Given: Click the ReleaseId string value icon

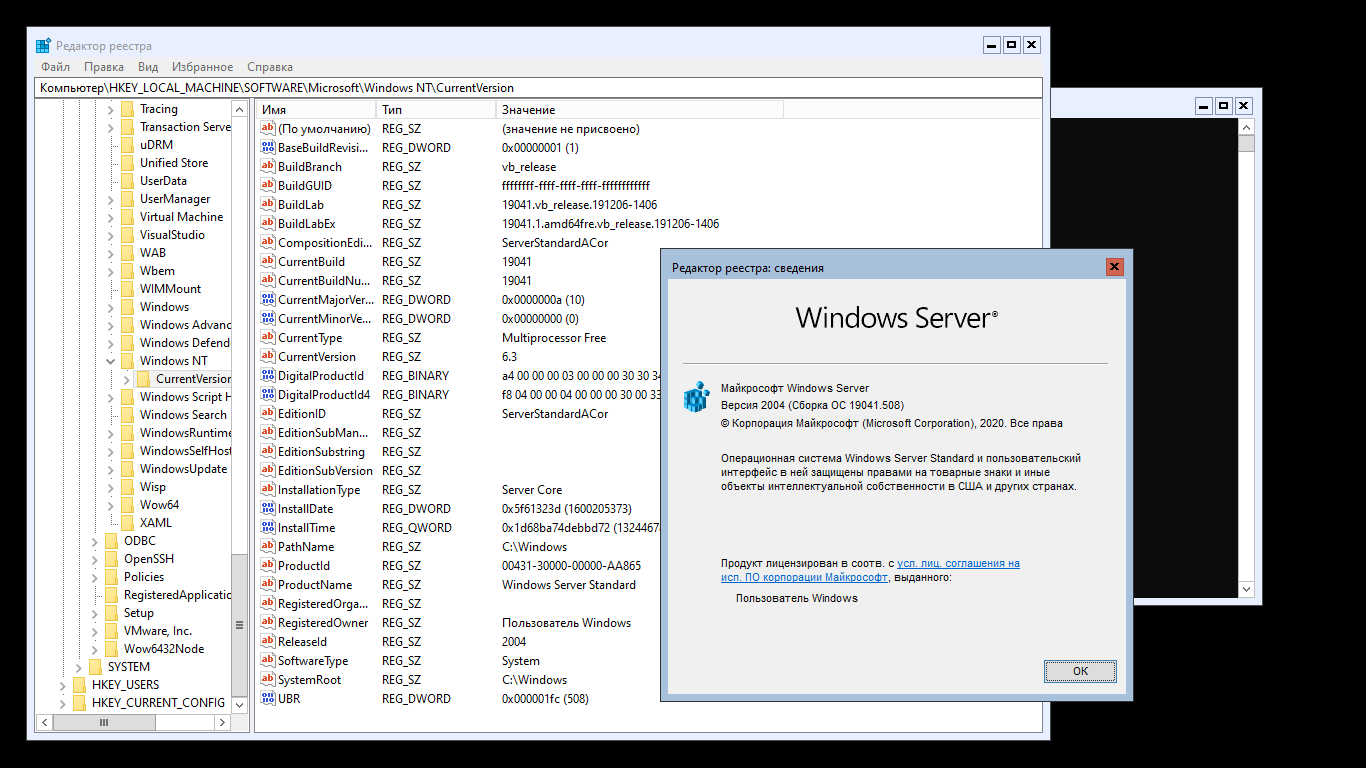Looking at the screenshot, I should (267, 642).
